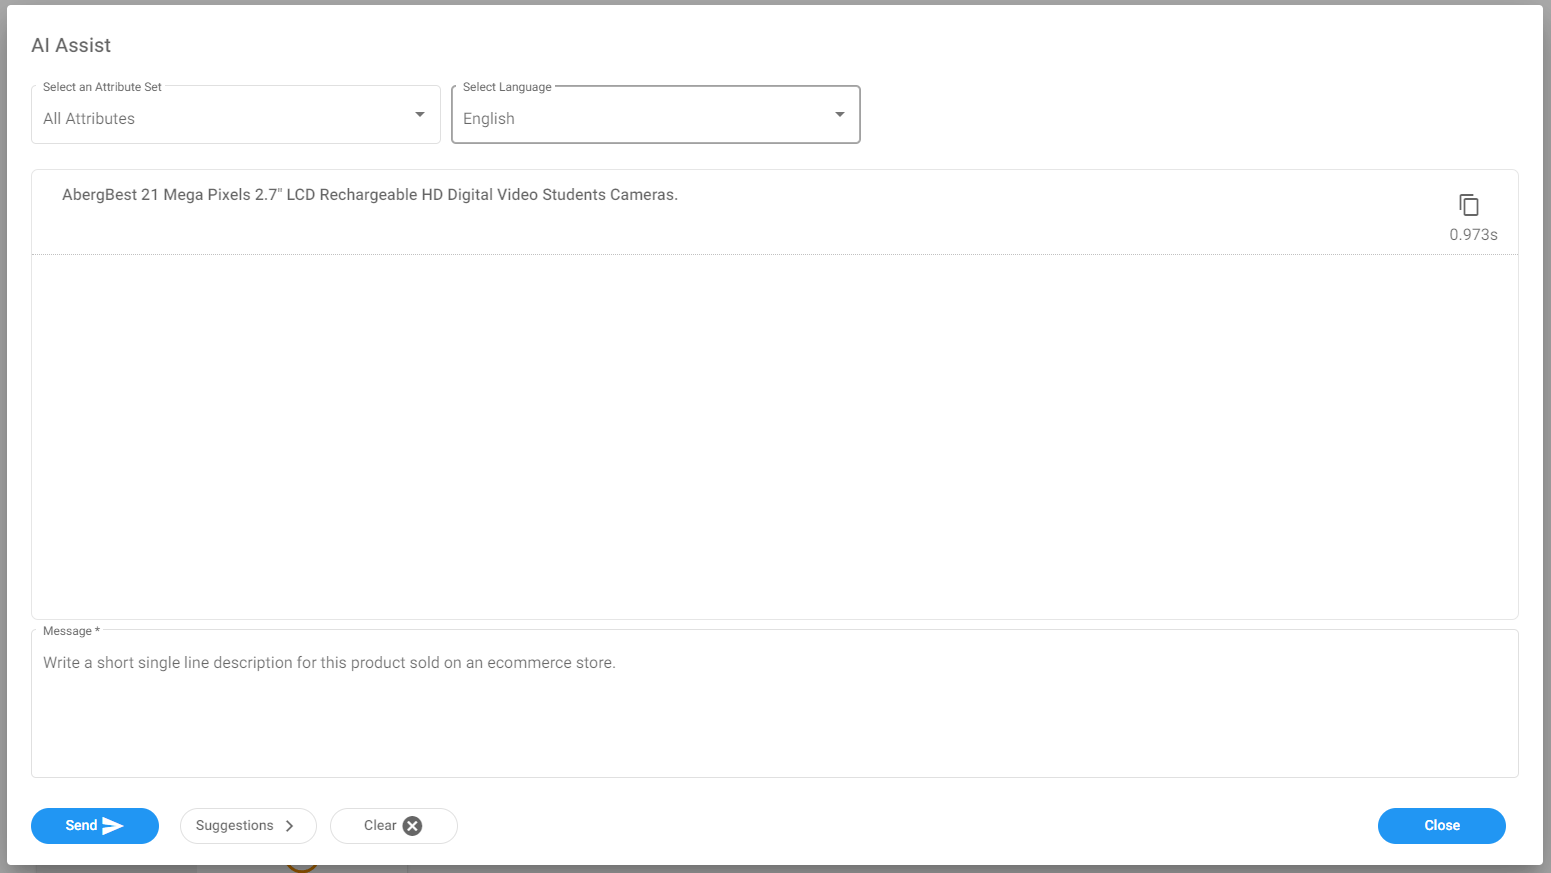This screenshot has height=873, width=1551.
Task: Open the Select Language dropdown arrow
Action: (840, 115)
